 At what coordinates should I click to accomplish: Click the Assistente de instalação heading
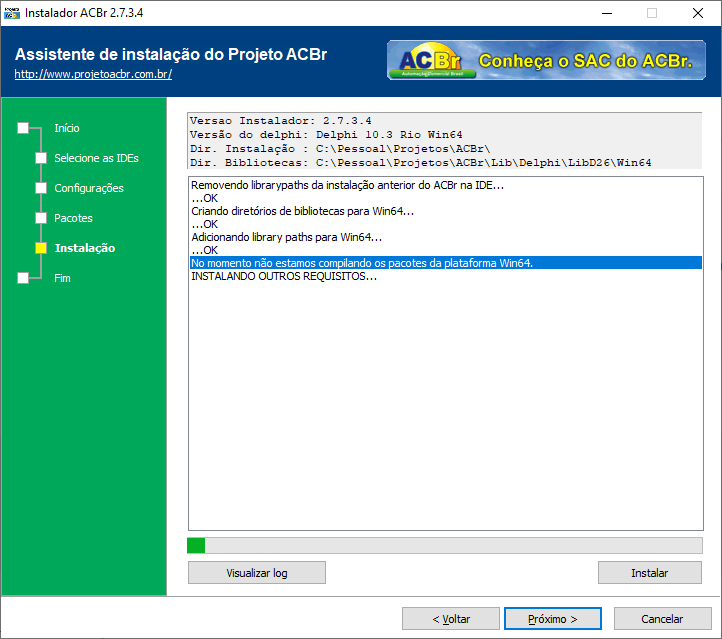click(x=171, y=54)
